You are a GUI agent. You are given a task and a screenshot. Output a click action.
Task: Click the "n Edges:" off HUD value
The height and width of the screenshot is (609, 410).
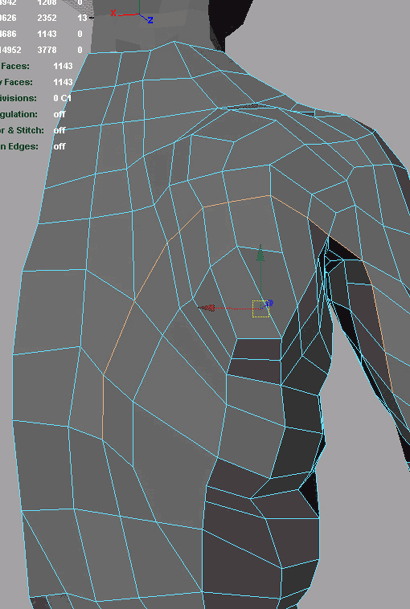point(59,146)
